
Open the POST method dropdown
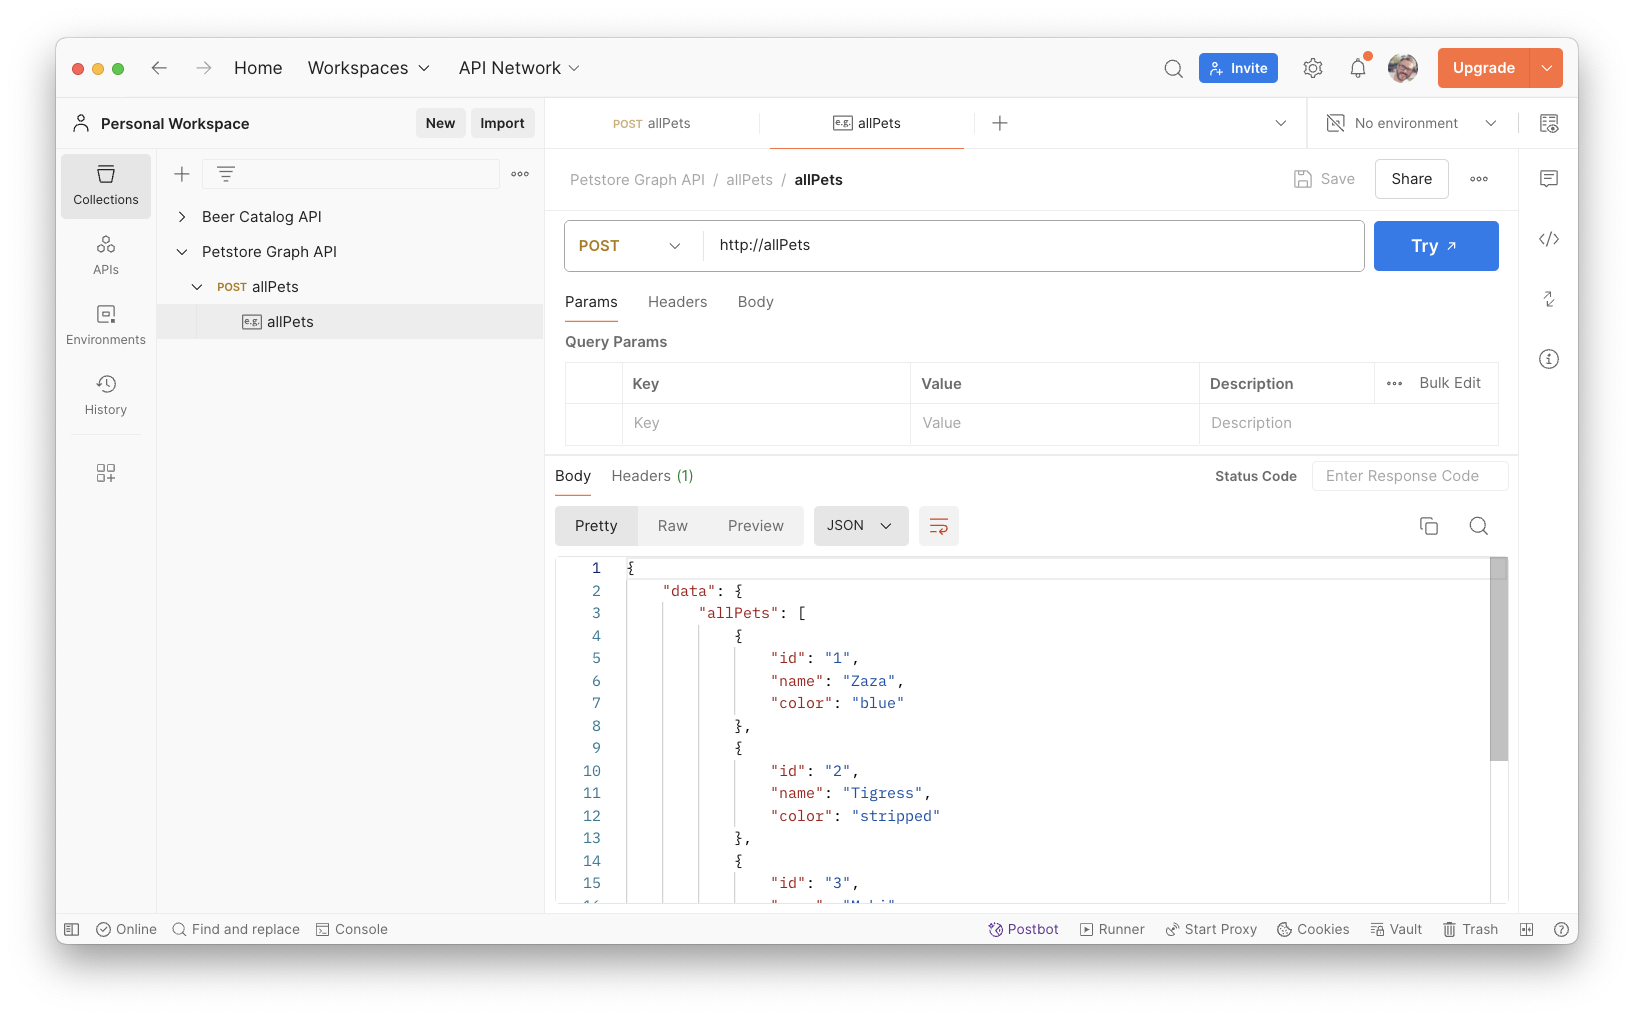point(630,246)
